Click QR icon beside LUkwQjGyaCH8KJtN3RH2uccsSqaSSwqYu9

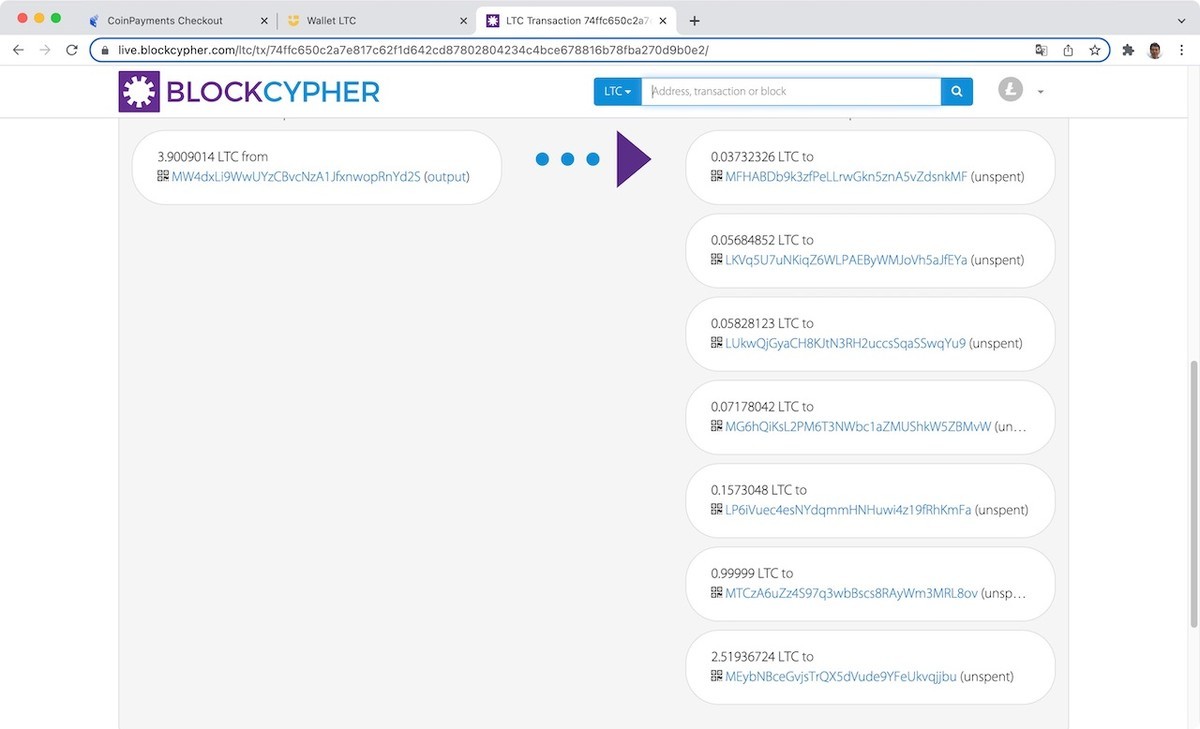tap(716, 343)
